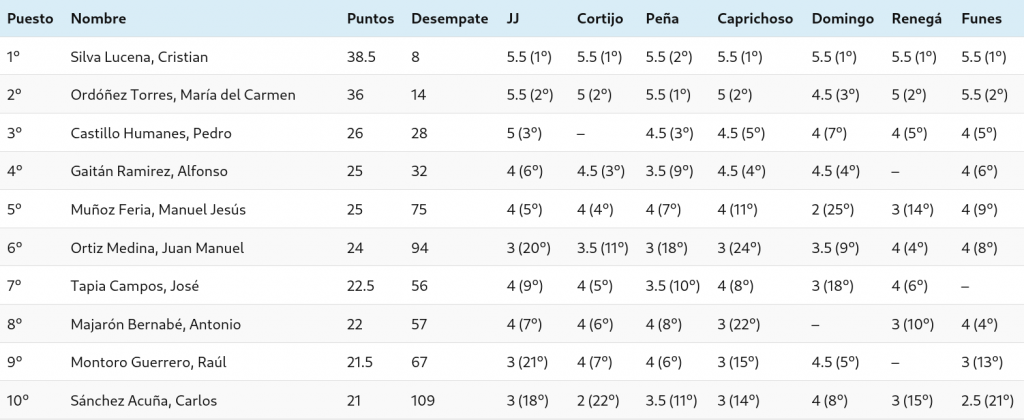Click the Puntos column header
The height and width of the screenshot is (420, 1024).
point(370,18)
